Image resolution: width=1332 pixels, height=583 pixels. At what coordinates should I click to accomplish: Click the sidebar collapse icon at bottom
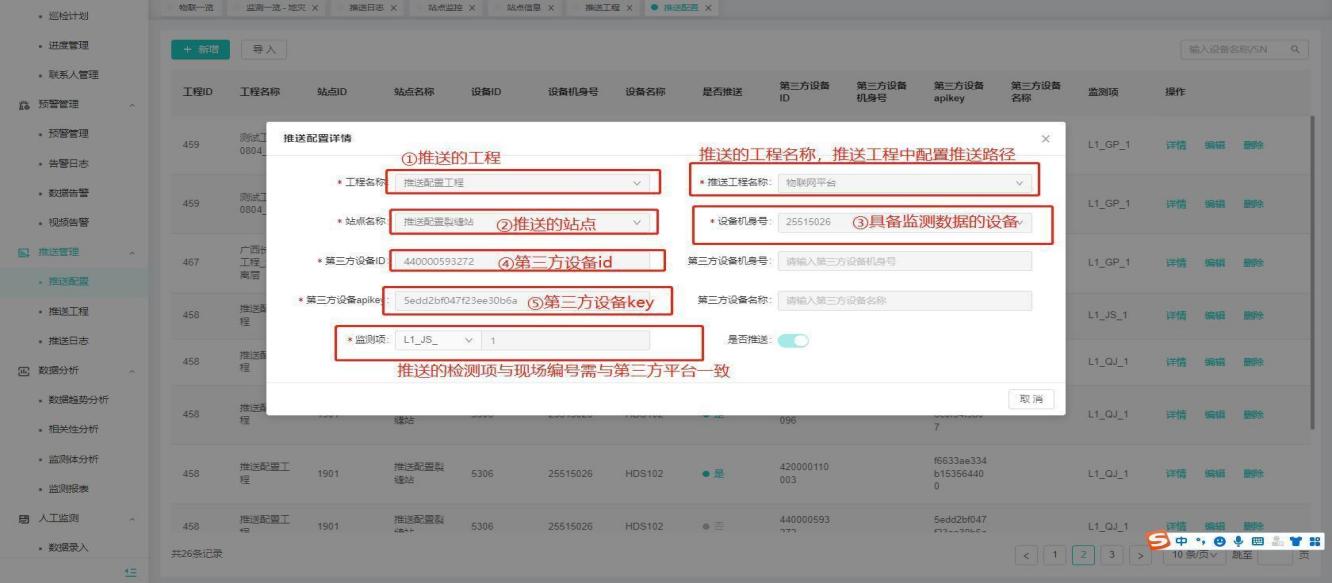click(x=129, y=571)
